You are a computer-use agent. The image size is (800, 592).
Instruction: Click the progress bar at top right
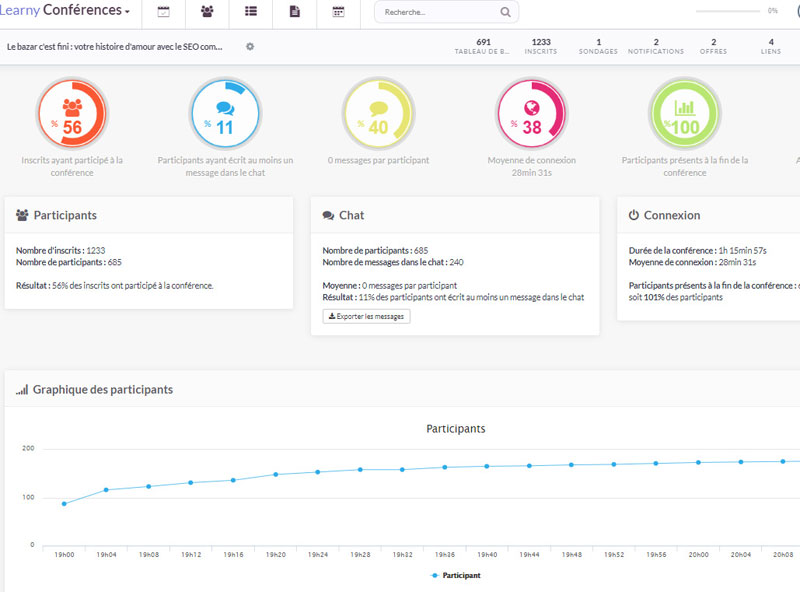pos(727,11)
